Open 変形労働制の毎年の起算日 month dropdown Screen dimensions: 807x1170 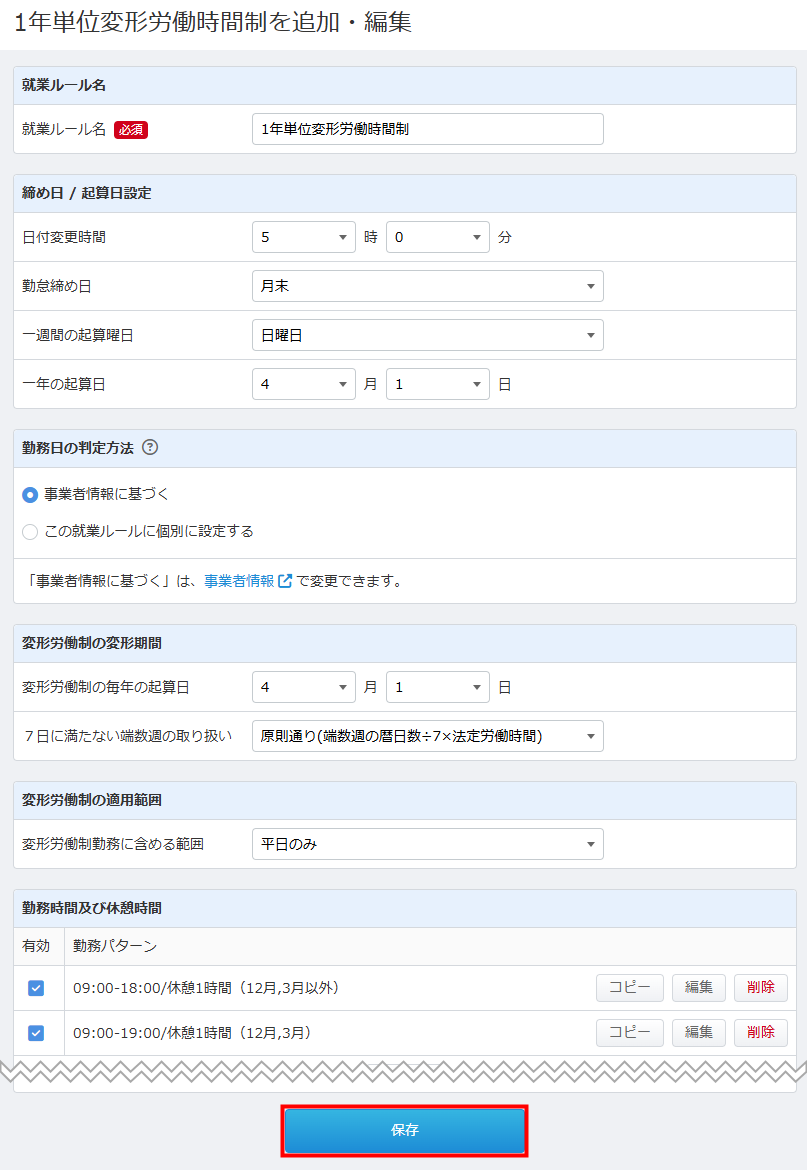point(303,687)
